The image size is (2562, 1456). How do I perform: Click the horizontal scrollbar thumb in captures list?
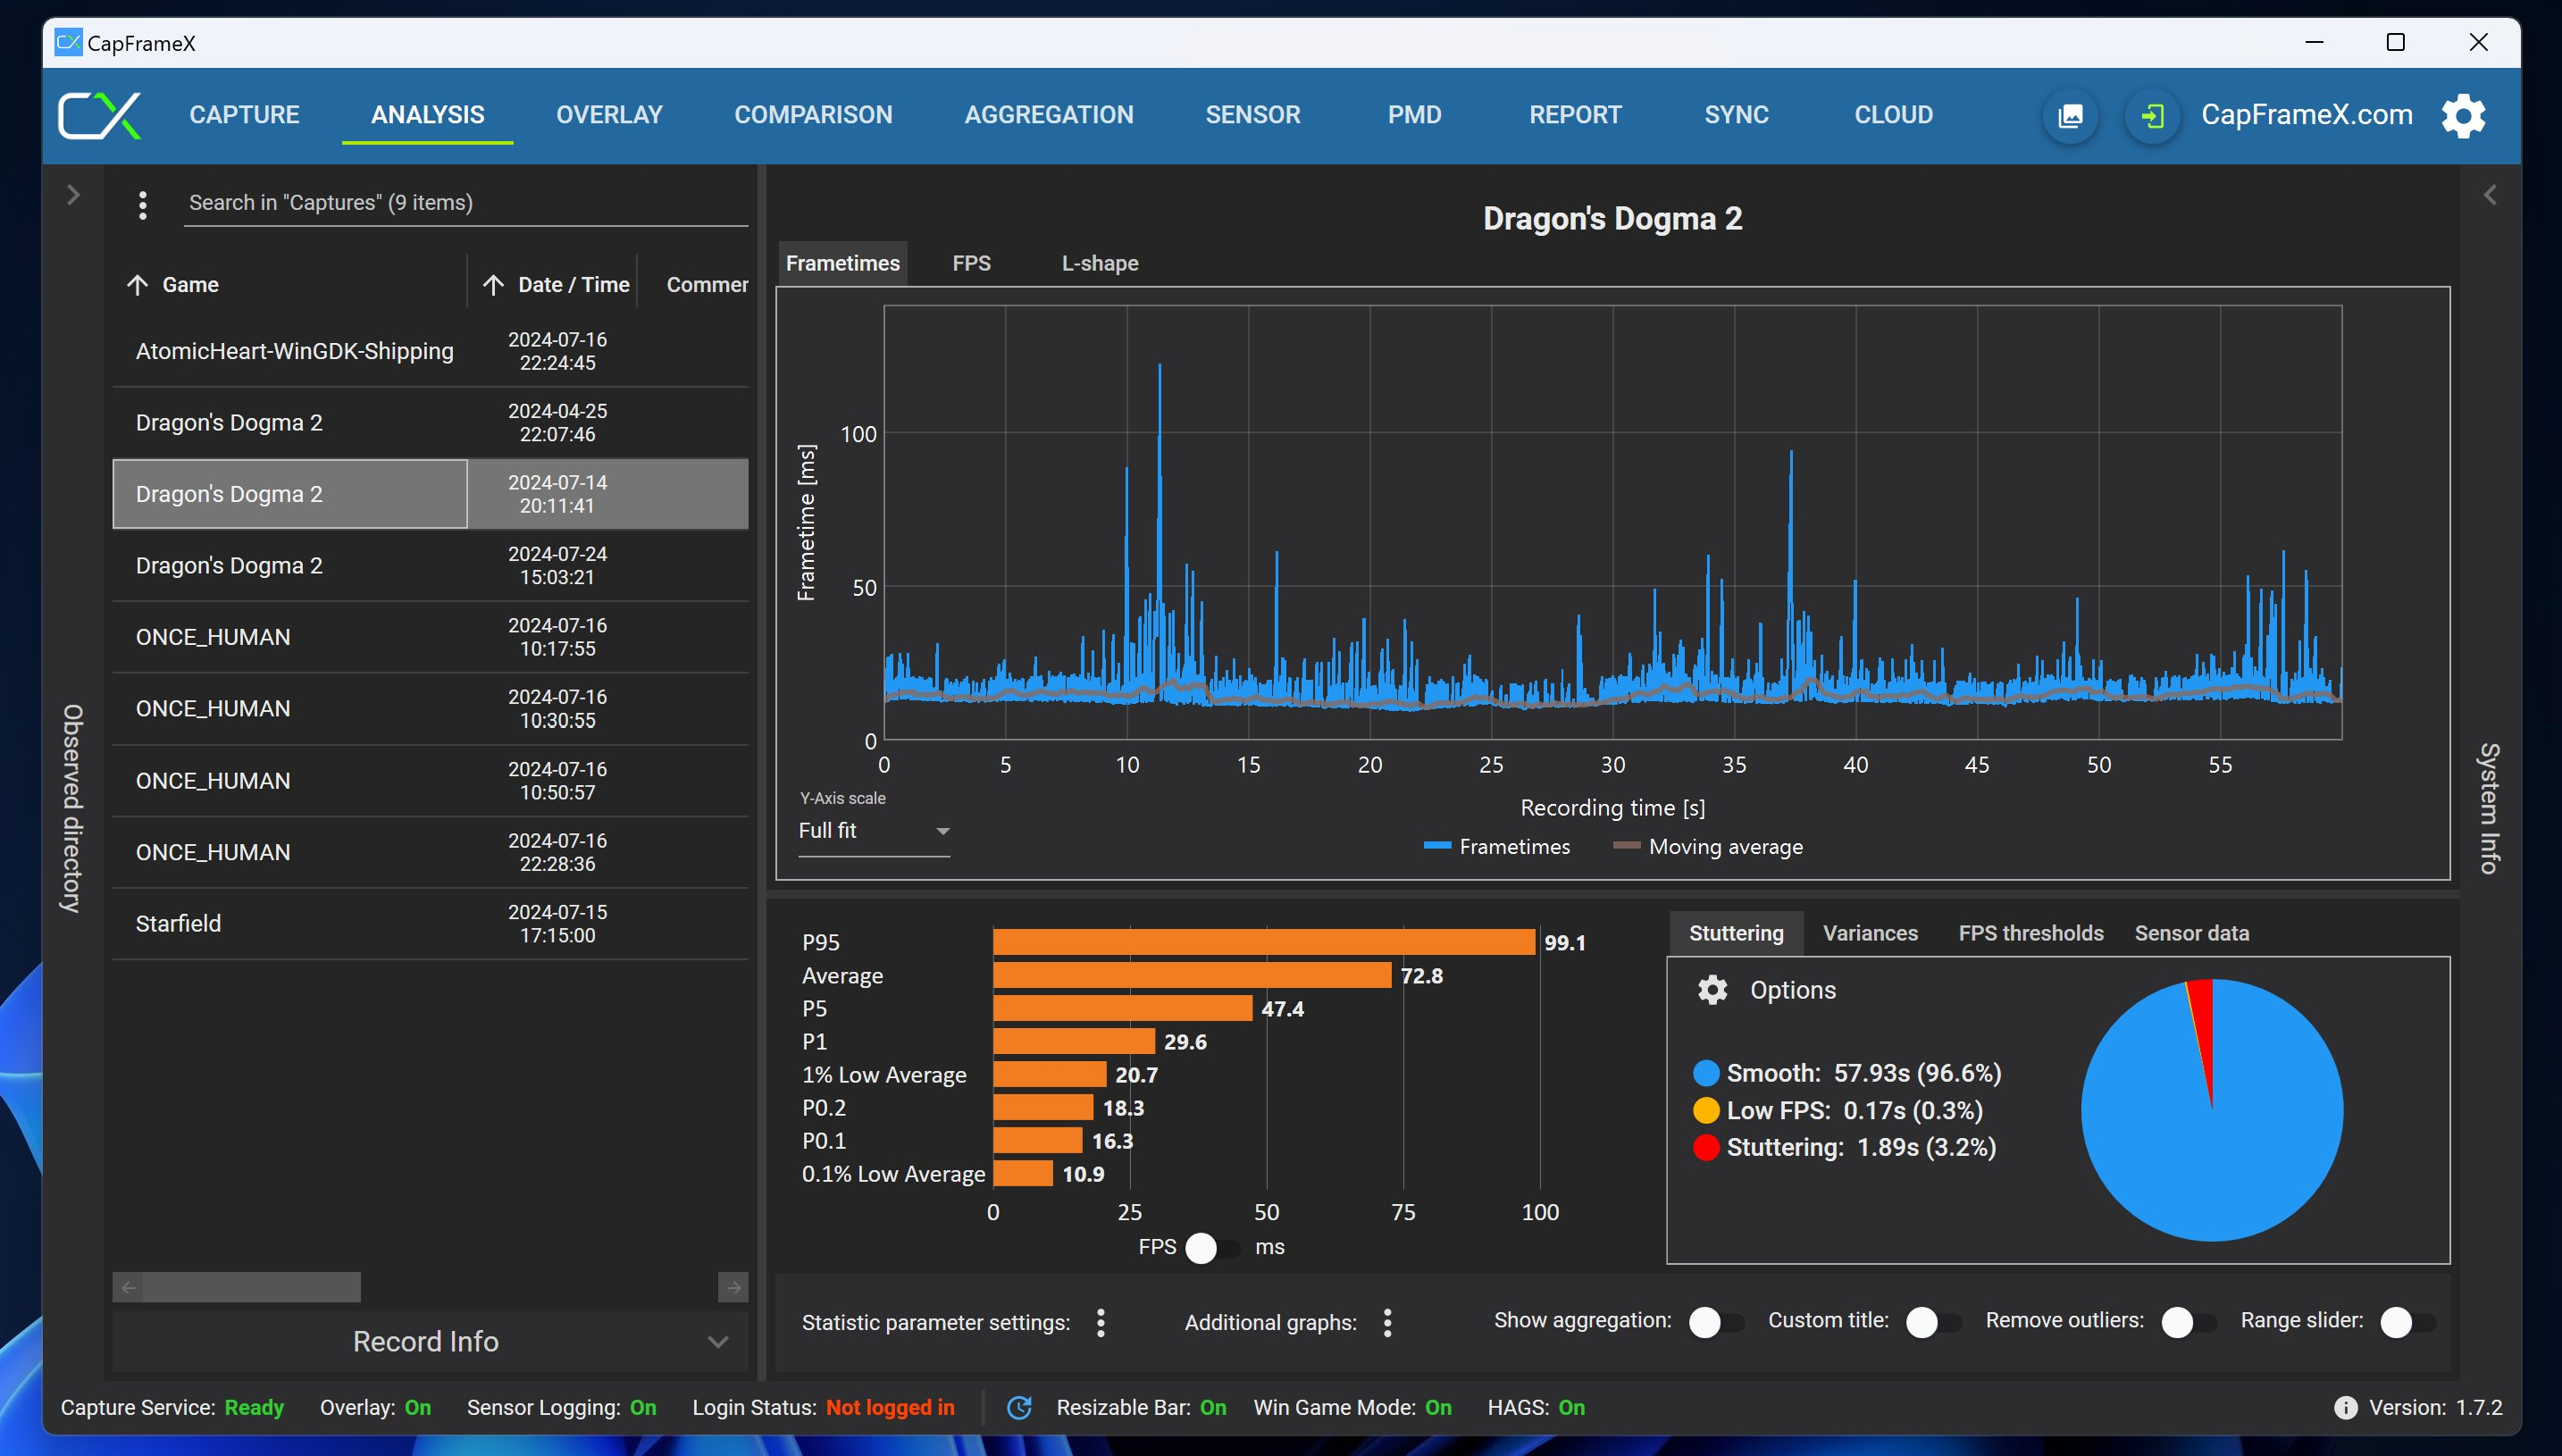(x=252, y=1287)
